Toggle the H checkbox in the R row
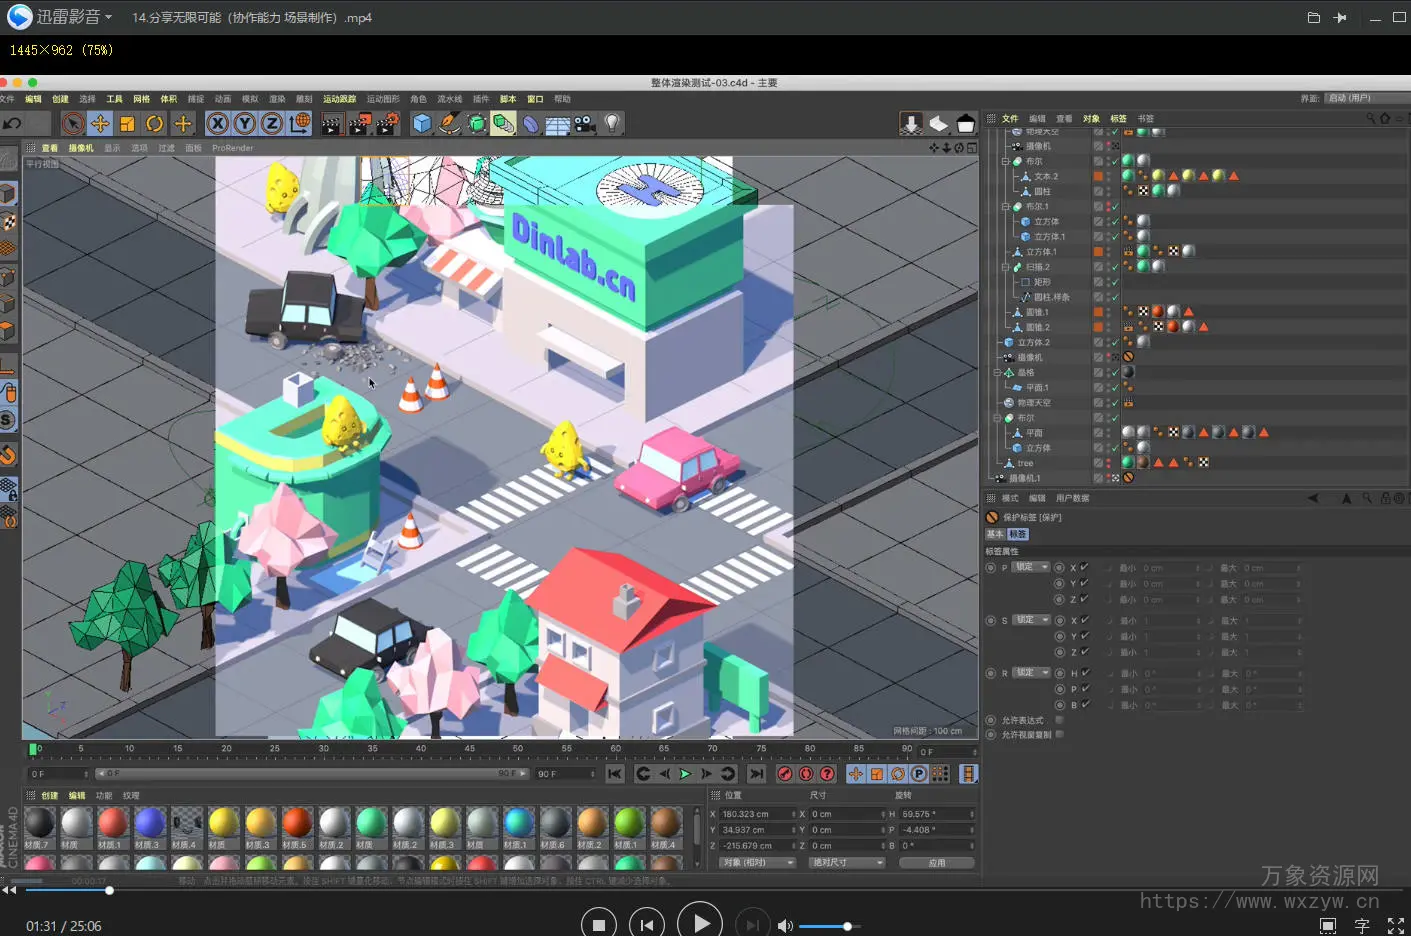1411x936 pixels. point(1085,673)
